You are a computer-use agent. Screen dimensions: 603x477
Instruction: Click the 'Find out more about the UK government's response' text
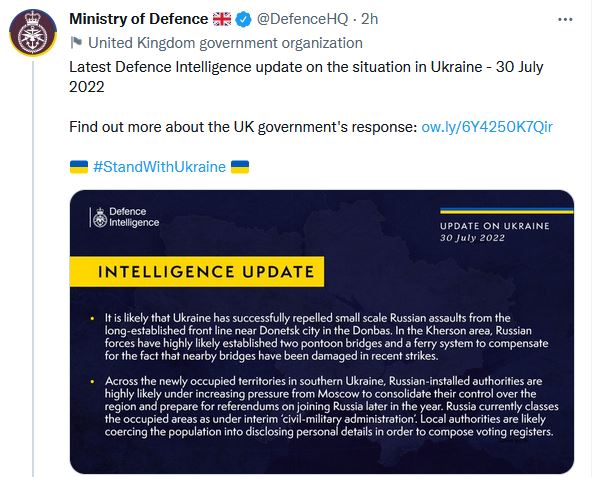[x=242, y=127]
